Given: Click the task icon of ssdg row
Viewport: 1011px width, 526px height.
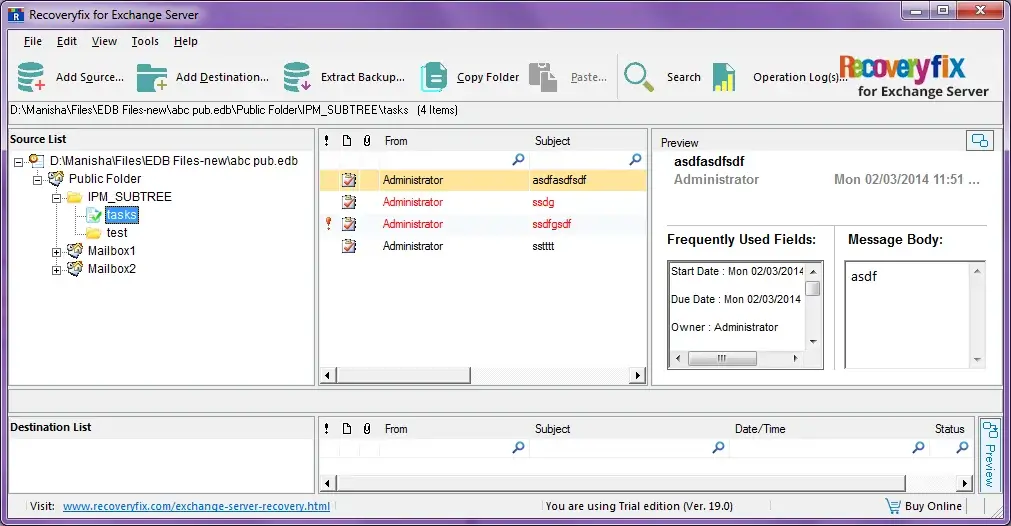Looking at the screenshot, I should 349,202.
